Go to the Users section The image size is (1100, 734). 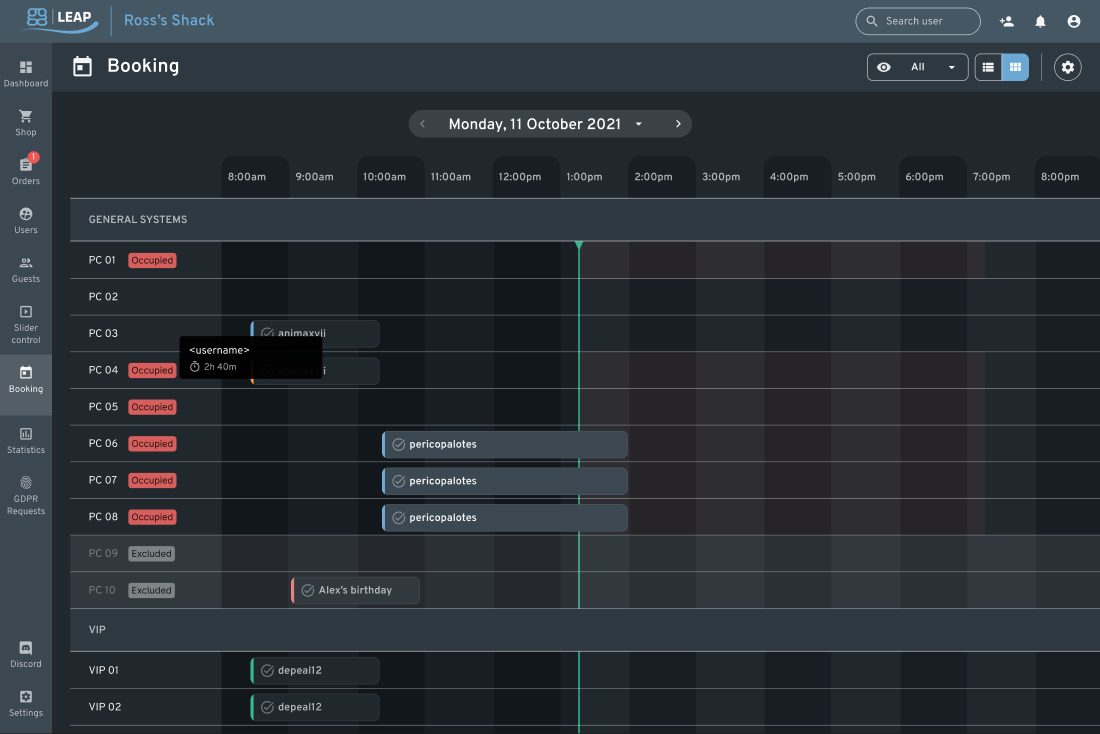pyautogui.click(x=25, y=220)
